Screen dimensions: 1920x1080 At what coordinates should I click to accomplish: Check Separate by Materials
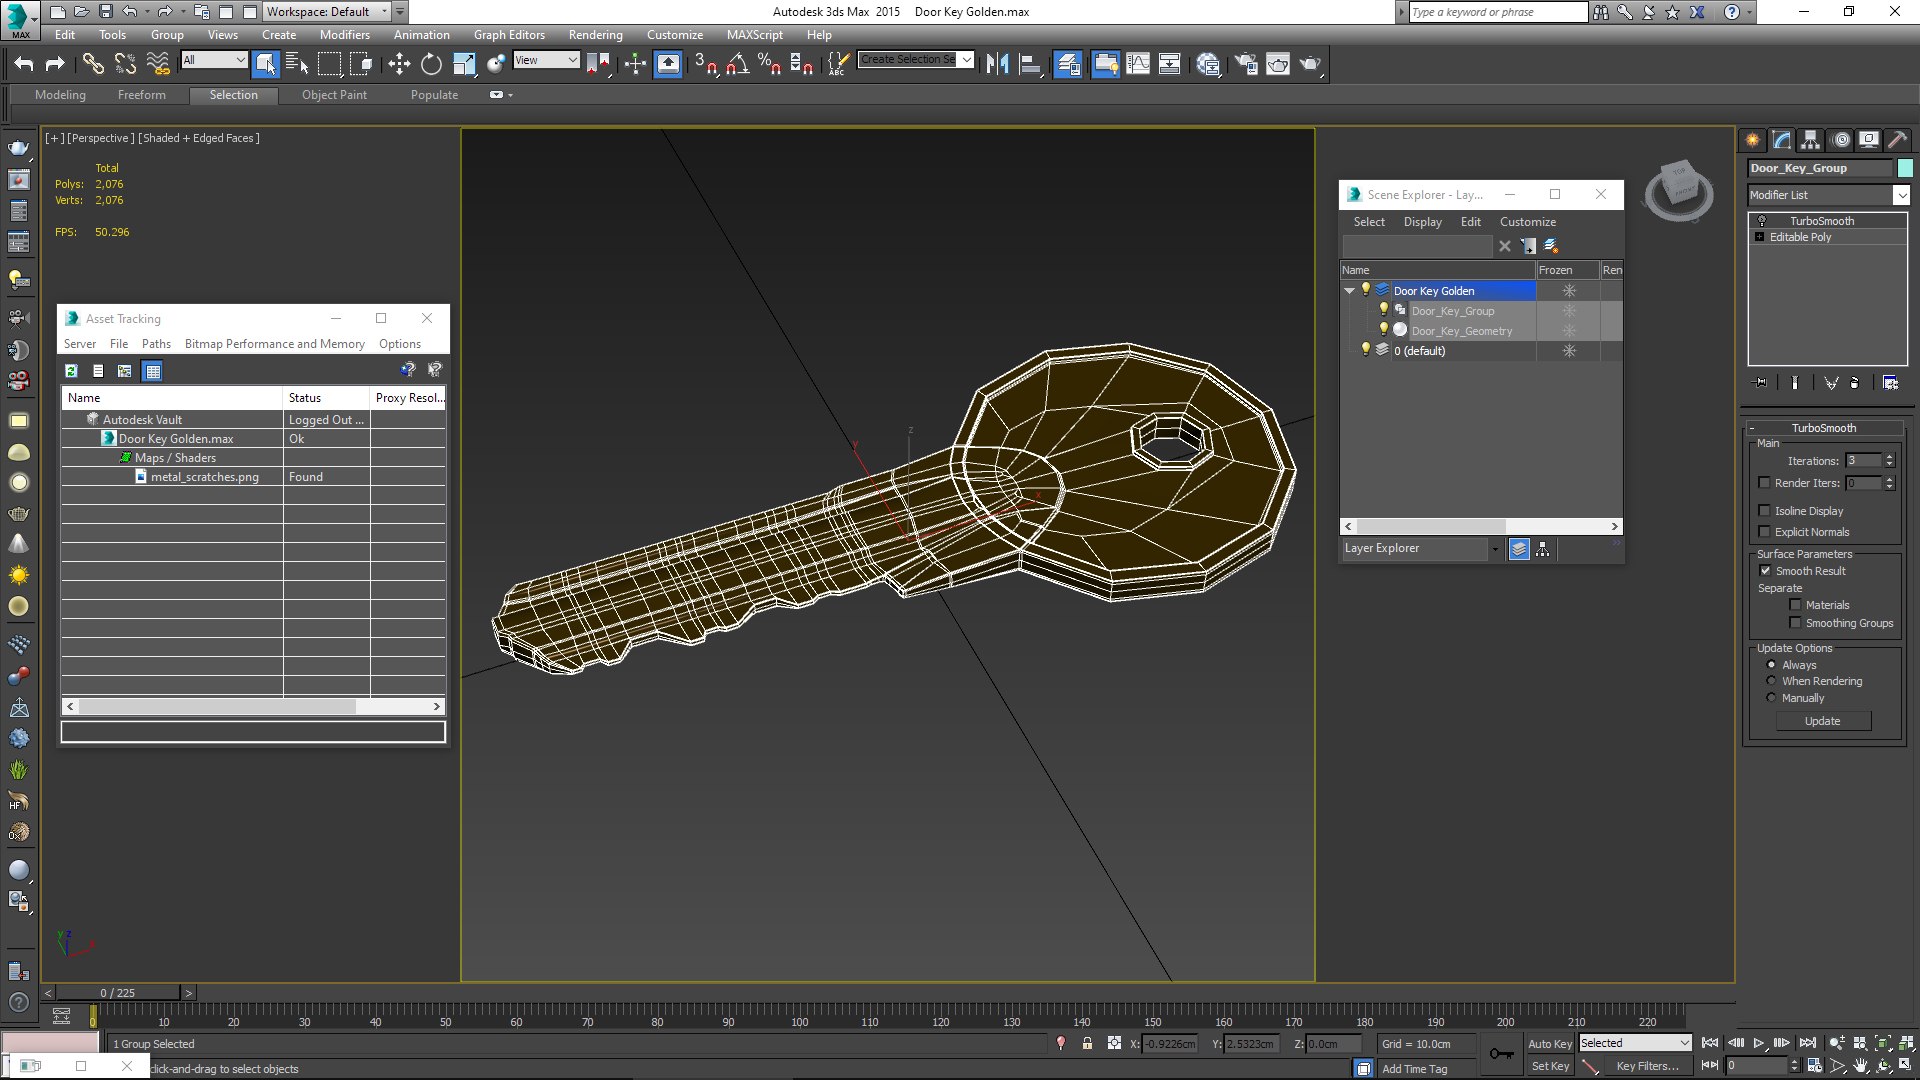pyautogui.click(x=1795, y=605)
